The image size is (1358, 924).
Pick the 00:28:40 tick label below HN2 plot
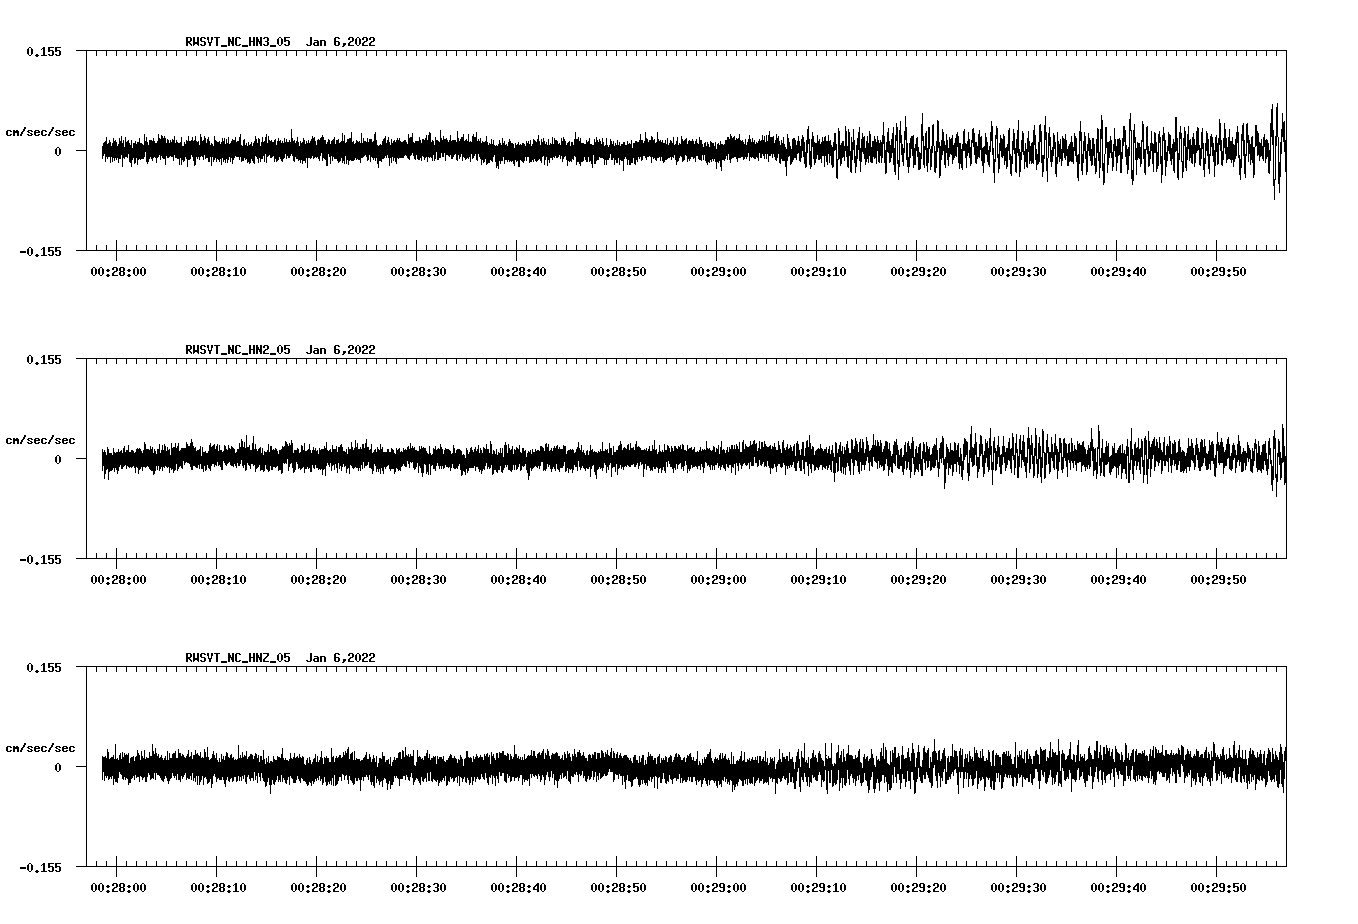pos(518,580)
